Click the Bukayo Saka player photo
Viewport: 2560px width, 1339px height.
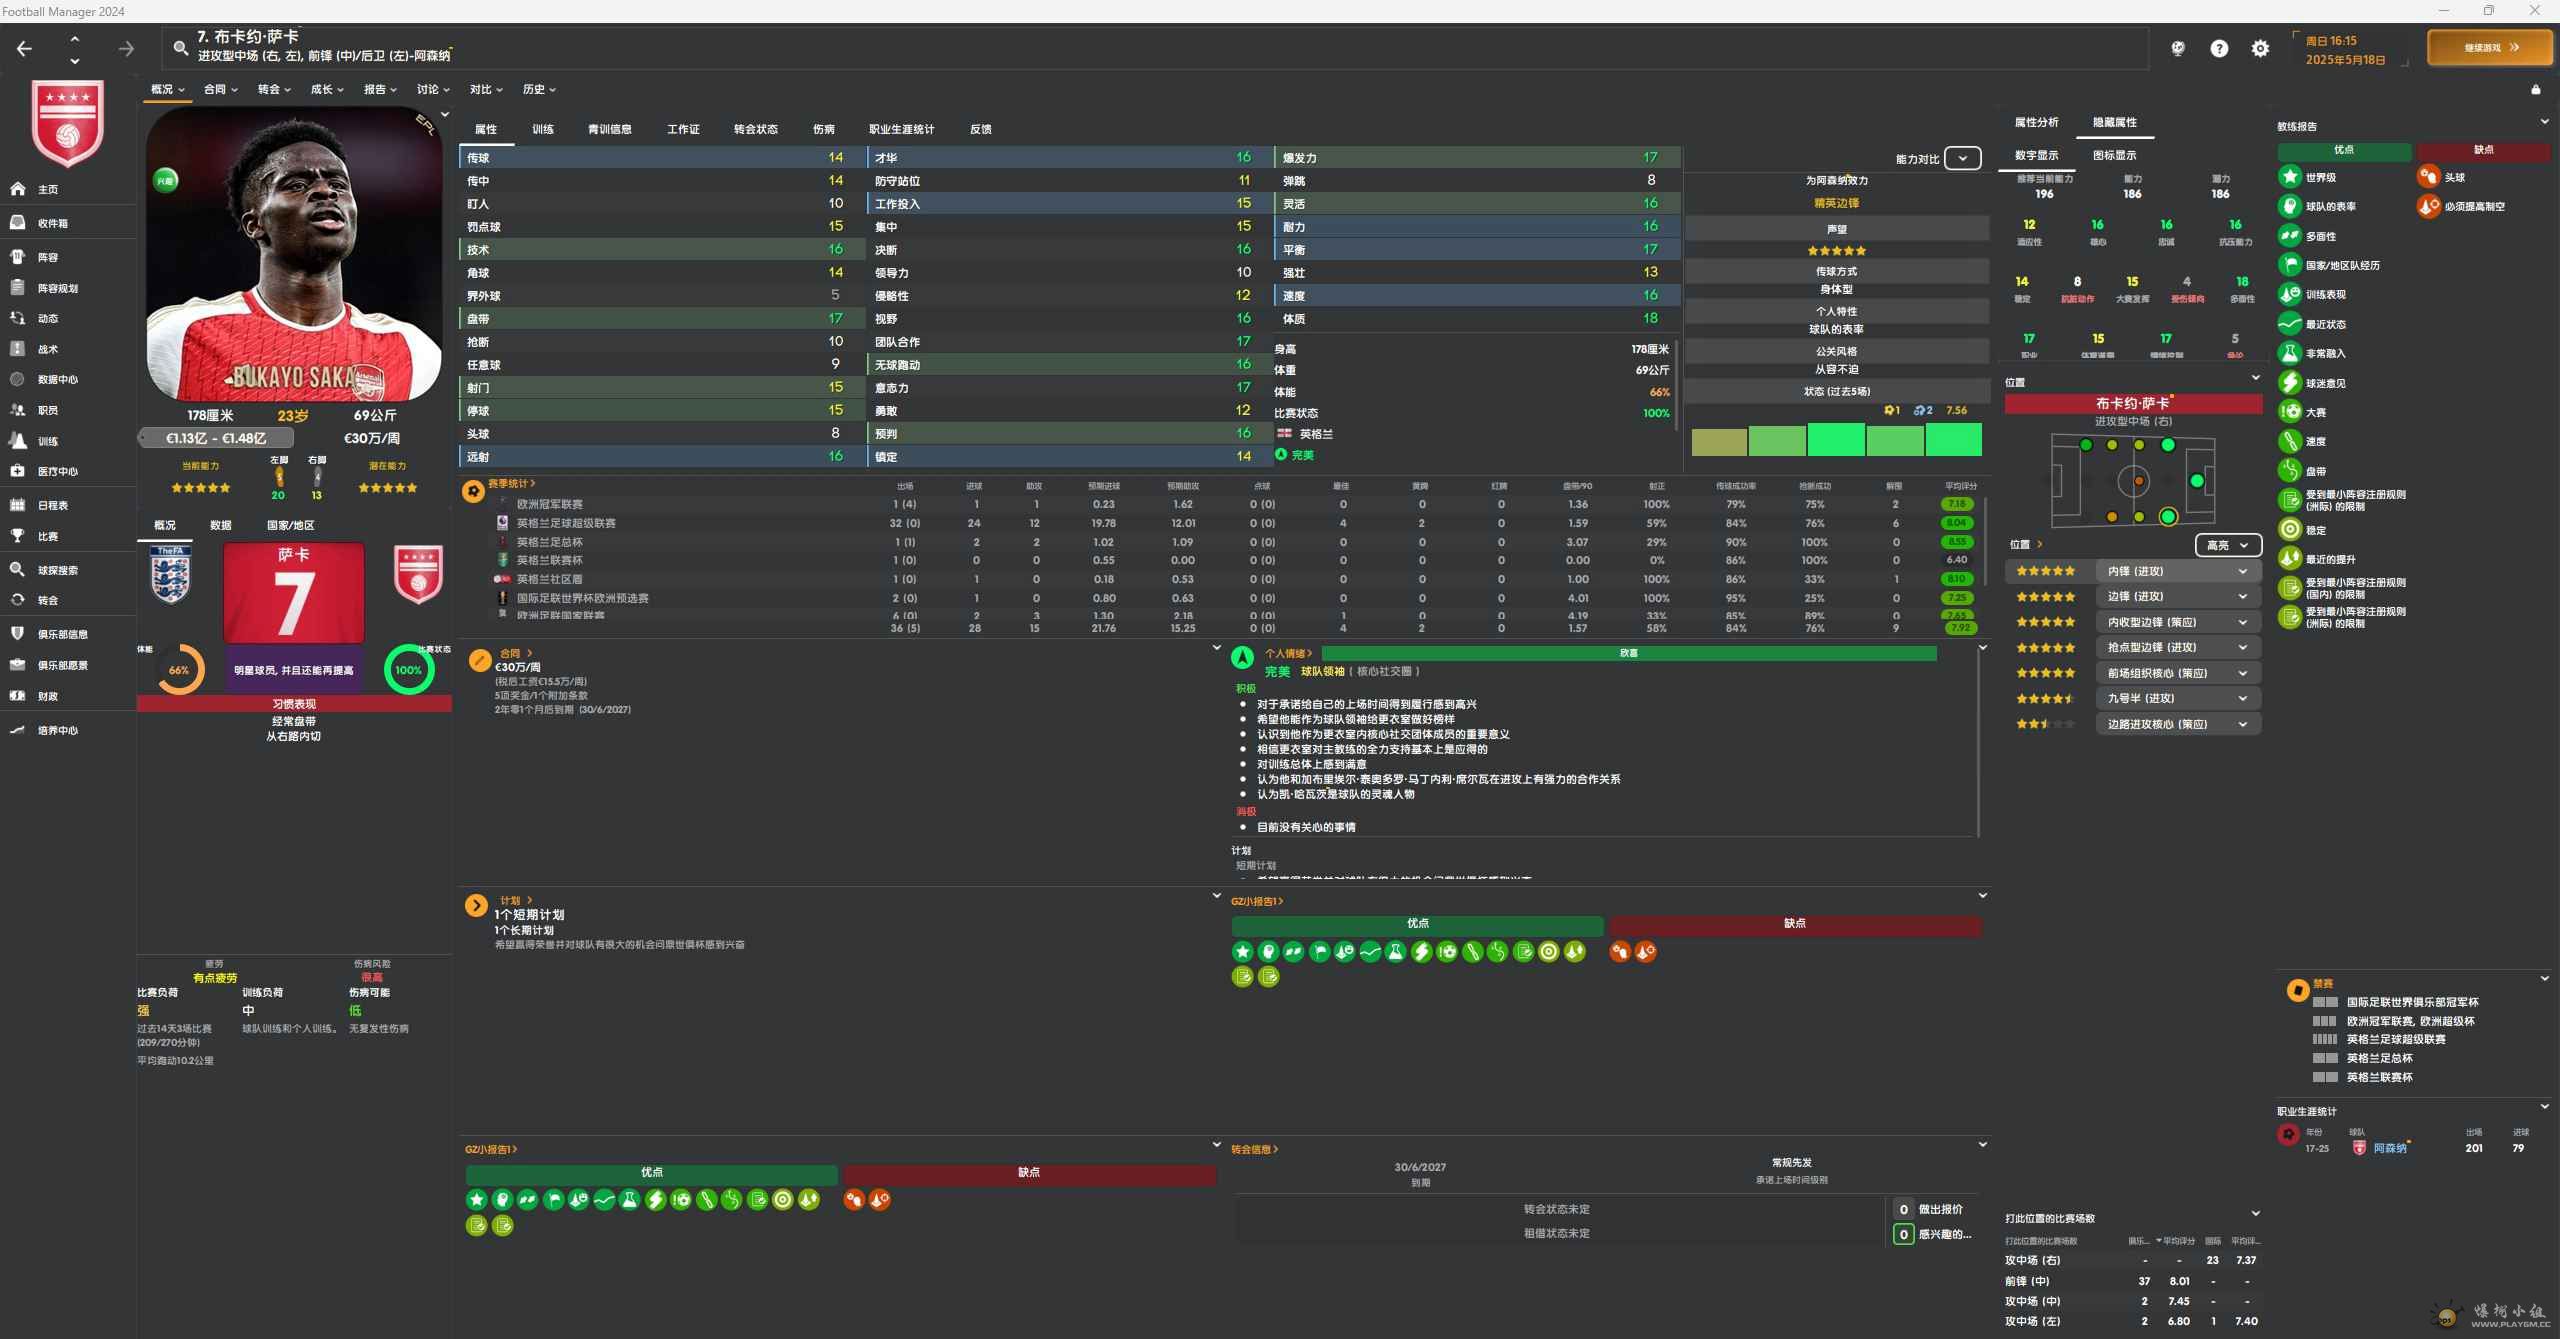pyautogui.click(x=294, y=253)
